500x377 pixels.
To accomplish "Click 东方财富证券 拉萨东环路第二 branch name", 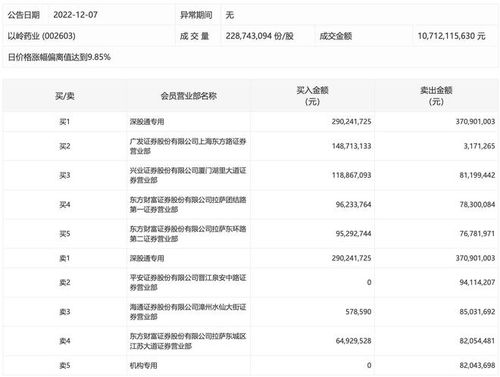I will (x=188, y=234).
